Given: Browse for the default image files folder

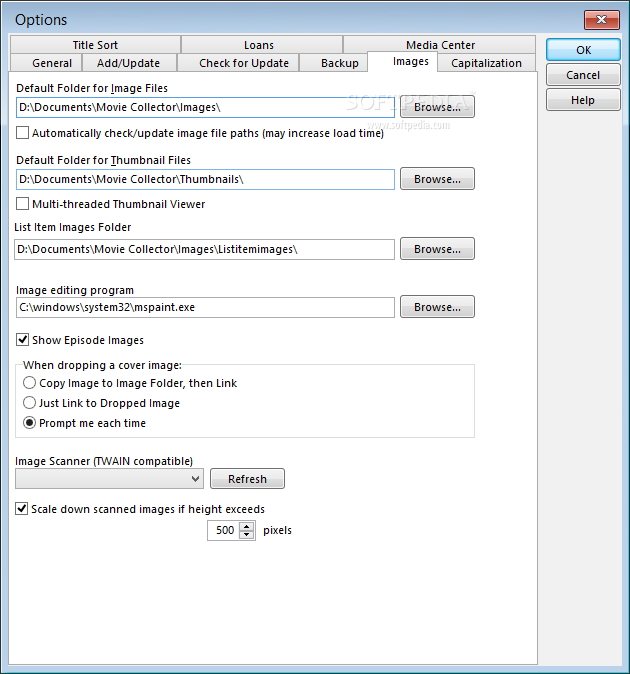Looking at the screenshot, I should coord(437,107).
